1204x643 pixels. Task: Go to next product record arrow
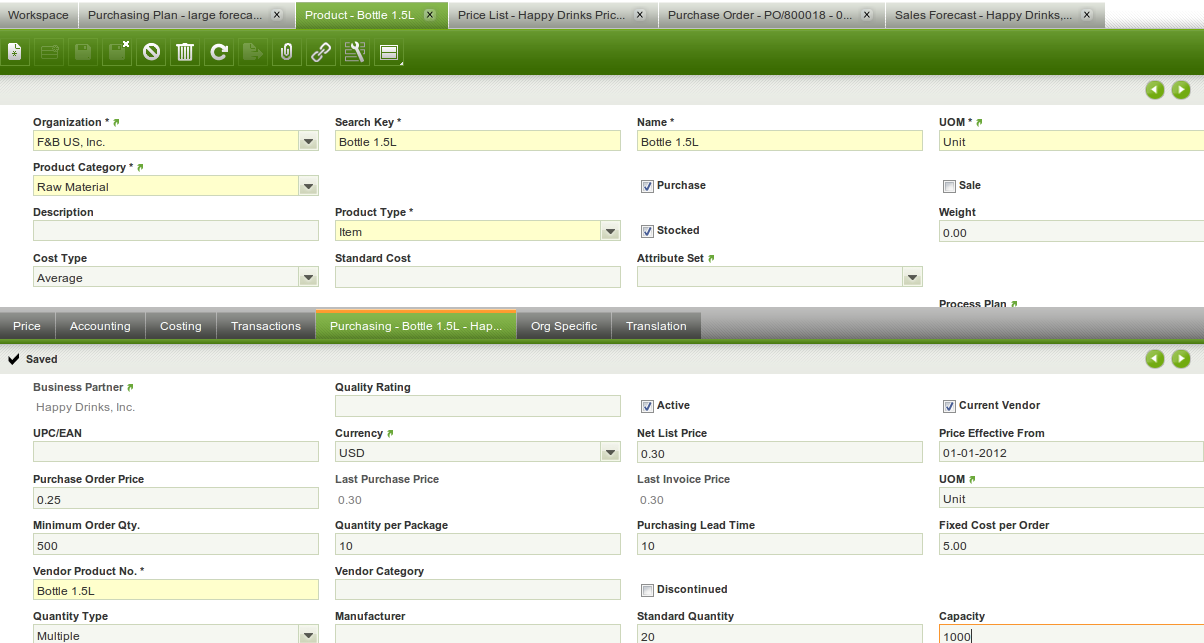point(1181,90)
